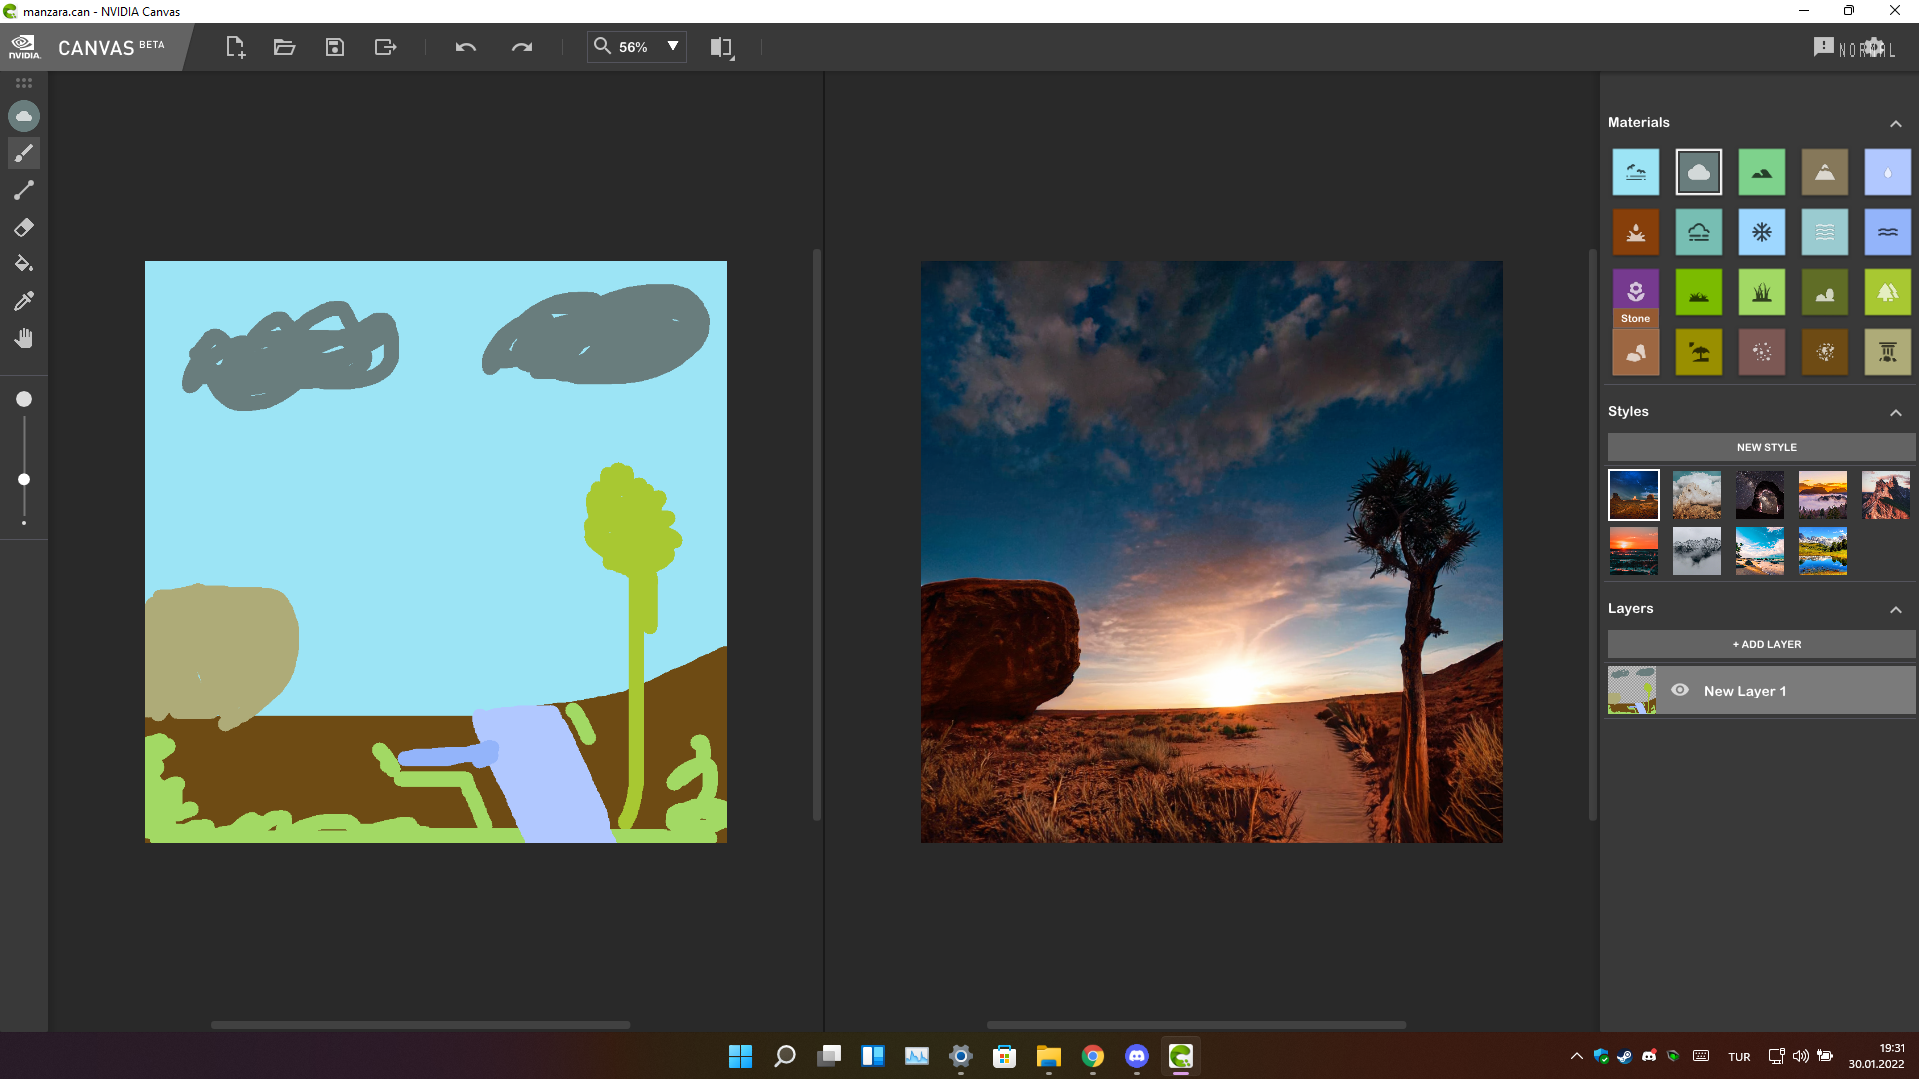Apply the tropical beach style

coord(1760,551)
